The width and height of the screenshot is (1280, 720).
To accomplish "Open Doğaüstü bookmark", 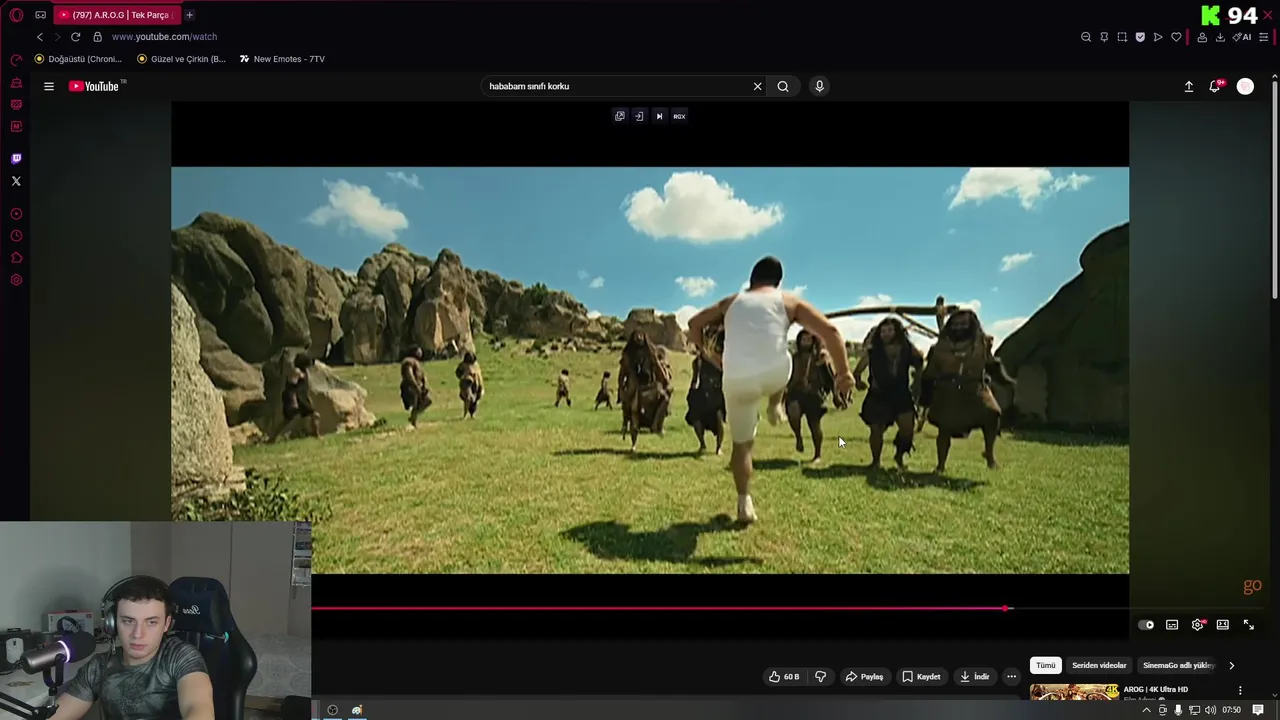I will [x=78, y=59].
